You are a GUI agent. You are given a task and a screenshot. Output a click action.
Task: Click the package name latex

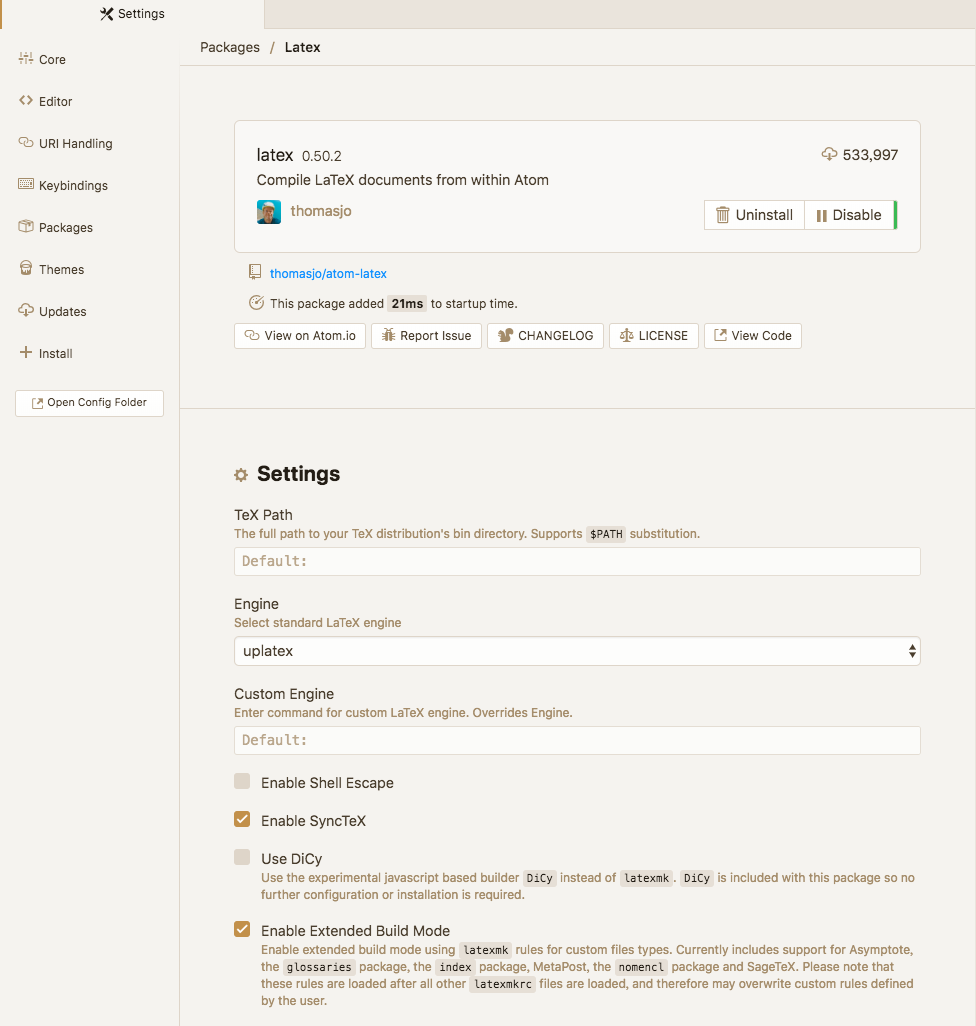[275, 155]
